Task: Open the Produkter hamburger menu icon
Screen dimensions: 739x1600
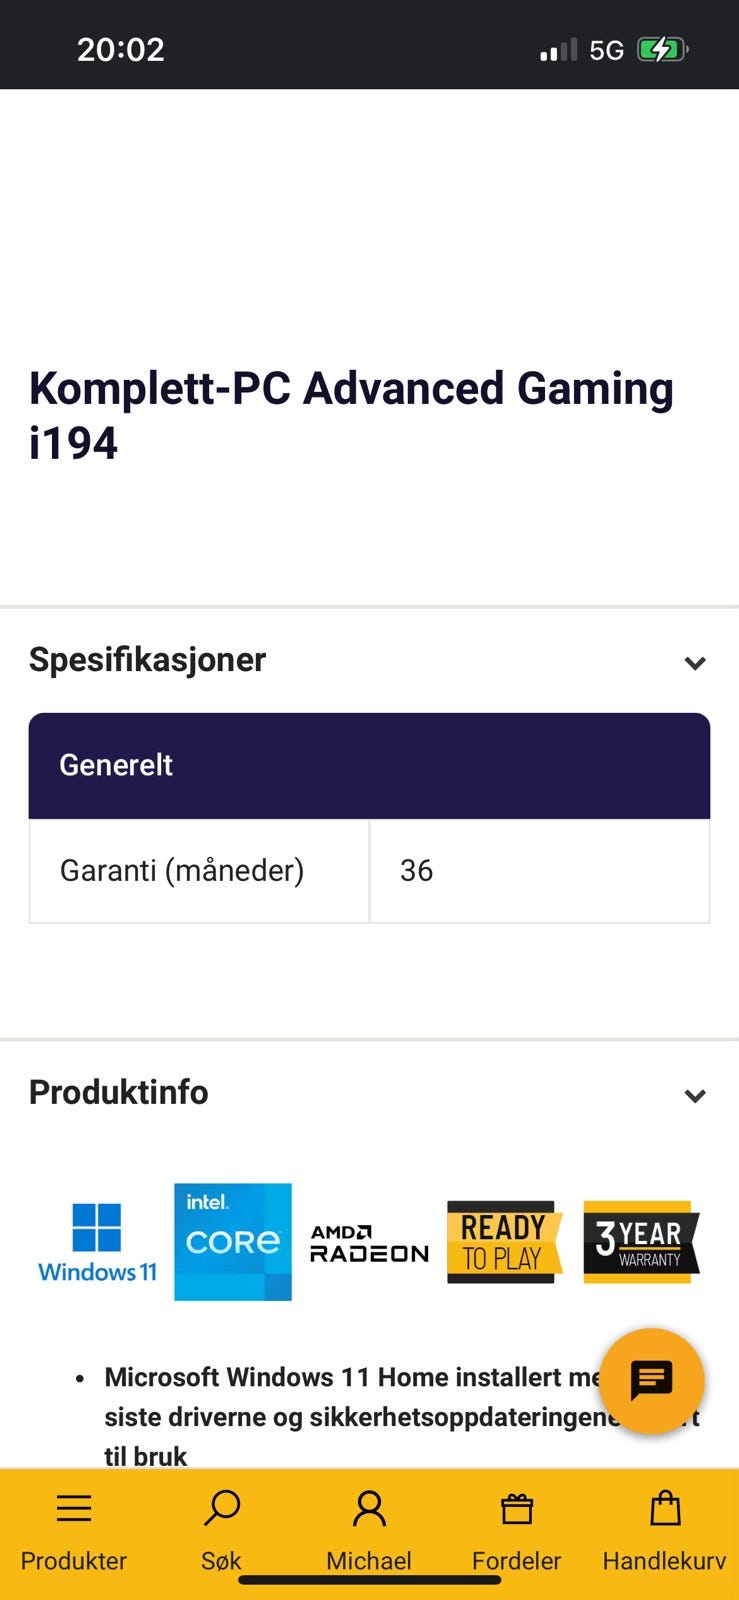Action: (x=73, y=1508)
